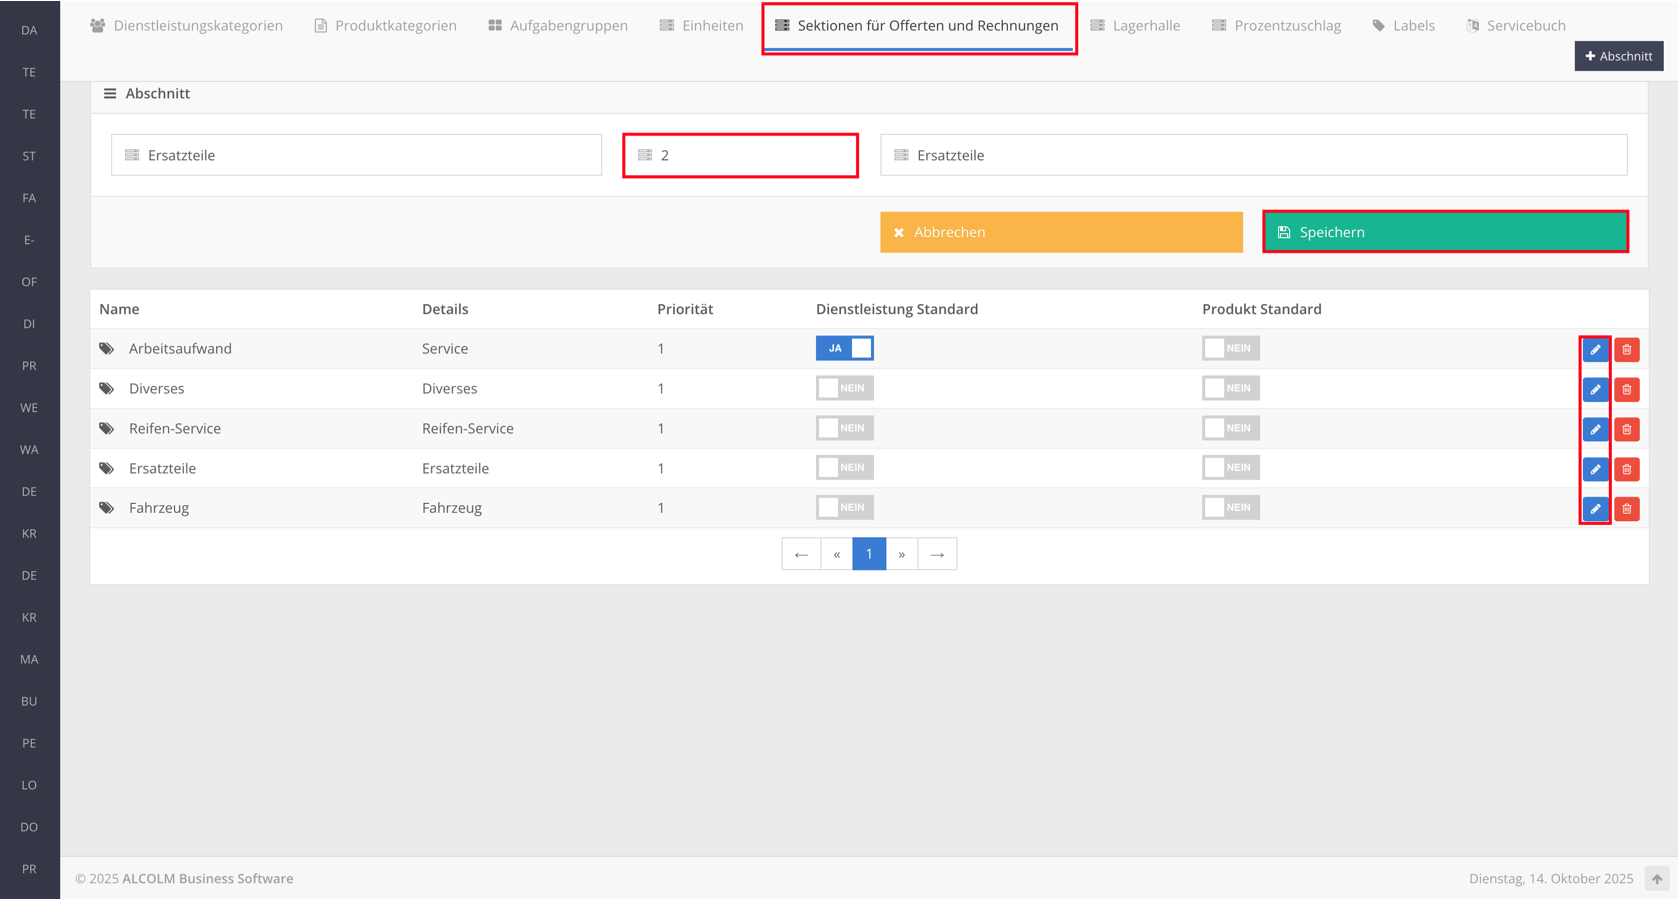
Task: Edit the Fahrzeug section entry
Action: 1595,509
